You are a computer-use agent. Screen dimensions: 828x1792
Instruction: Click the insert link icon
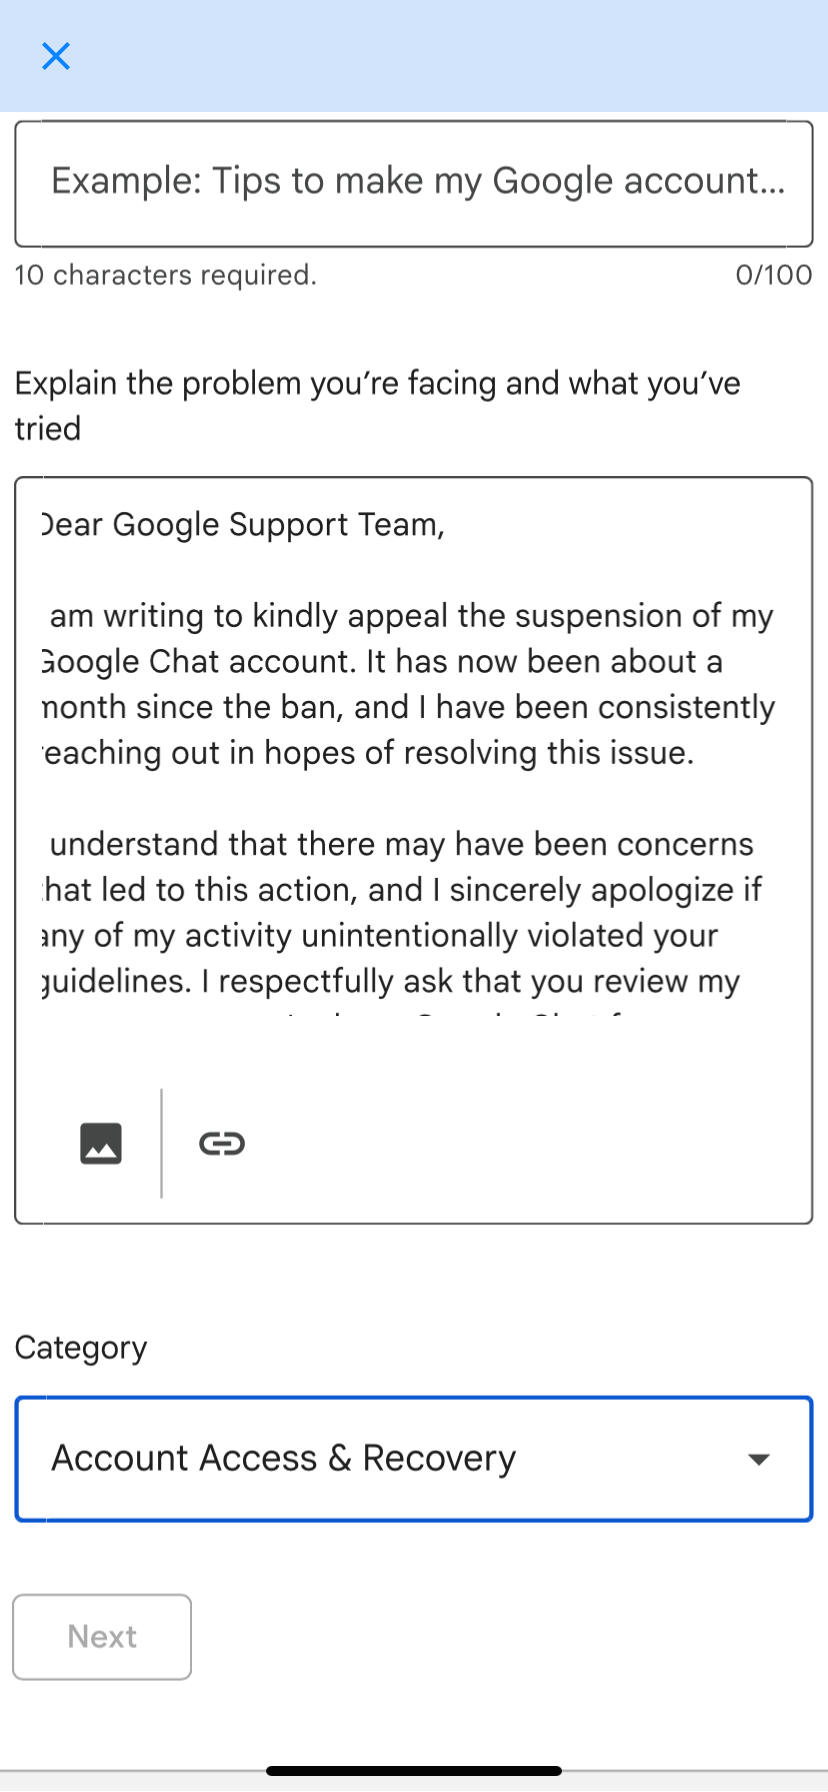(x=222, y=1143)
